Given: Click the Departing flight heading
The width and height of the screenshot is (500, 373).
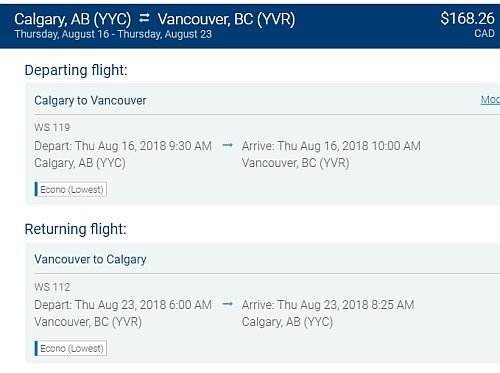Looking at the screenshot, I should (x=76, y=70).
